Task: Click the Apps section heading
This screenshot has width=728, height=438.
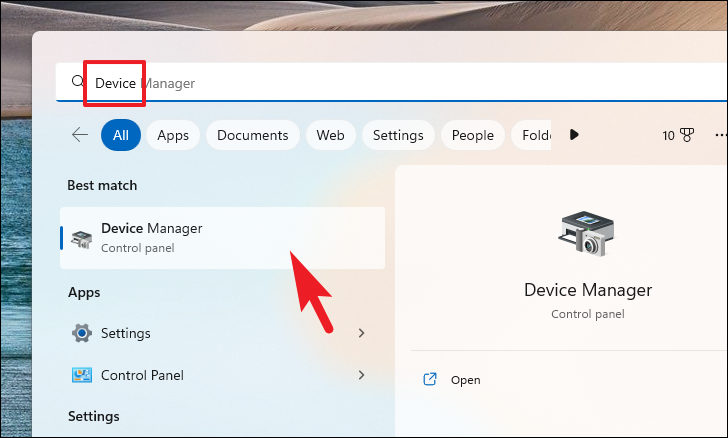Action: click(x=84, y=293)
